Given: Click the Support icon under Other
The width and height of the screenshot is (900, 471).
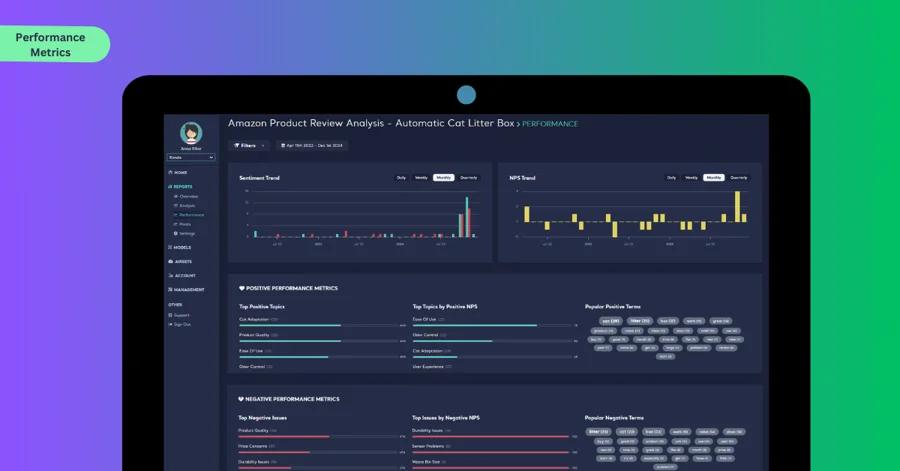Looking at the screenshot, I should (x=170, y=315).
